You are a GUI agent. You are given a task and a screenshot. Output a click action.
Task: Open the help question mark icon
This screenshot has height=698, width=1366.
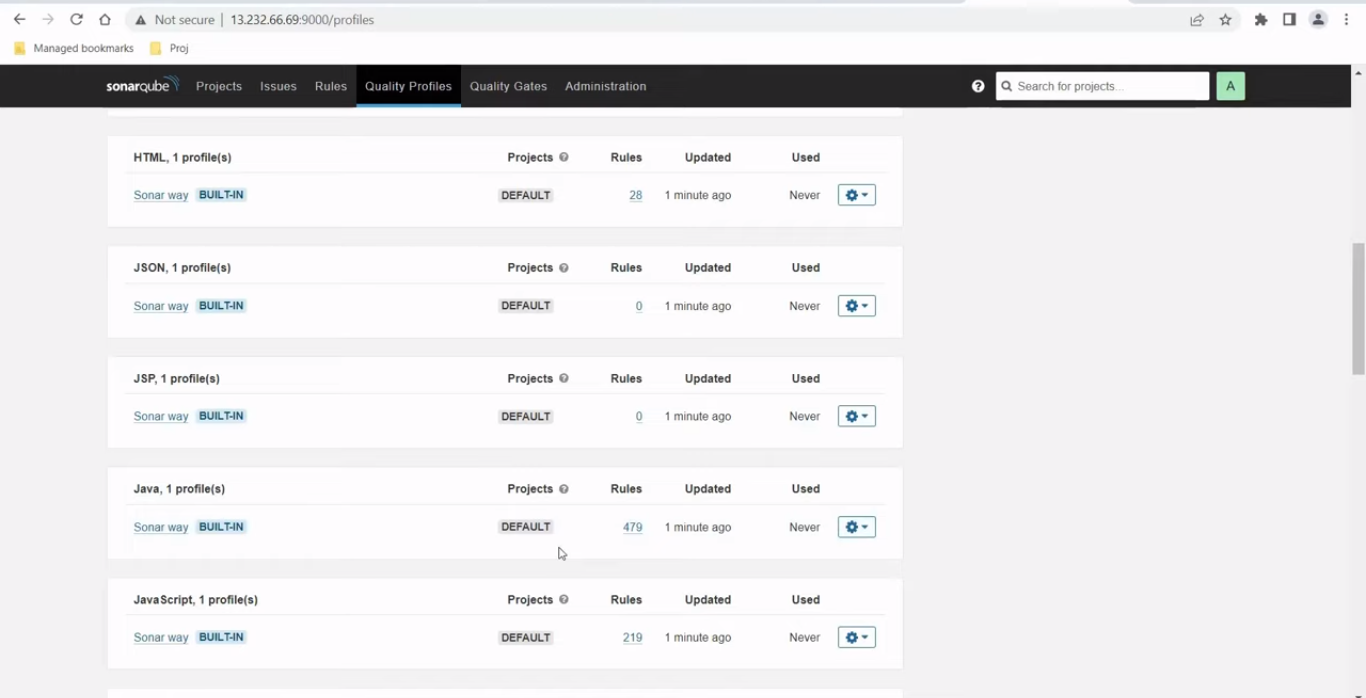coord(978,86)
